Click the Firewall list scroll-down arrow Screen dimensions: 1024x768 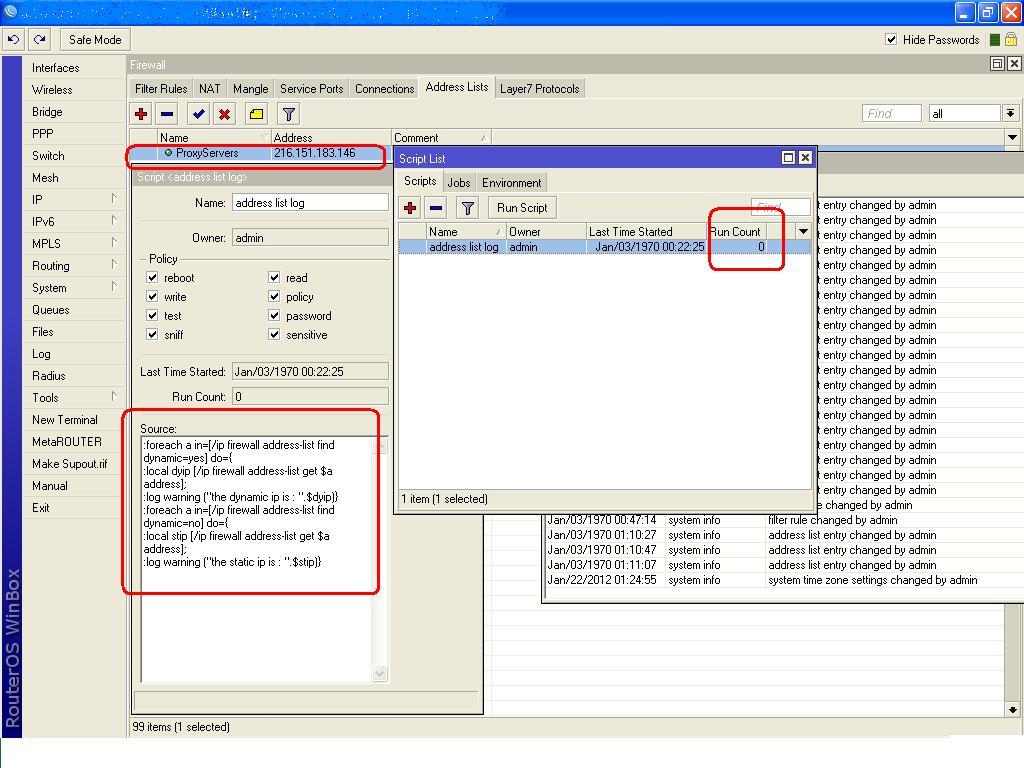(1013, 709)
